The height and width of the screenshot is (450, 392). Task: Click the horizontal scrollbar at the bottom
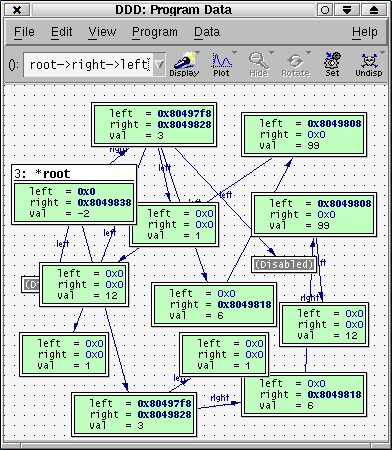[x=196, y=446]
